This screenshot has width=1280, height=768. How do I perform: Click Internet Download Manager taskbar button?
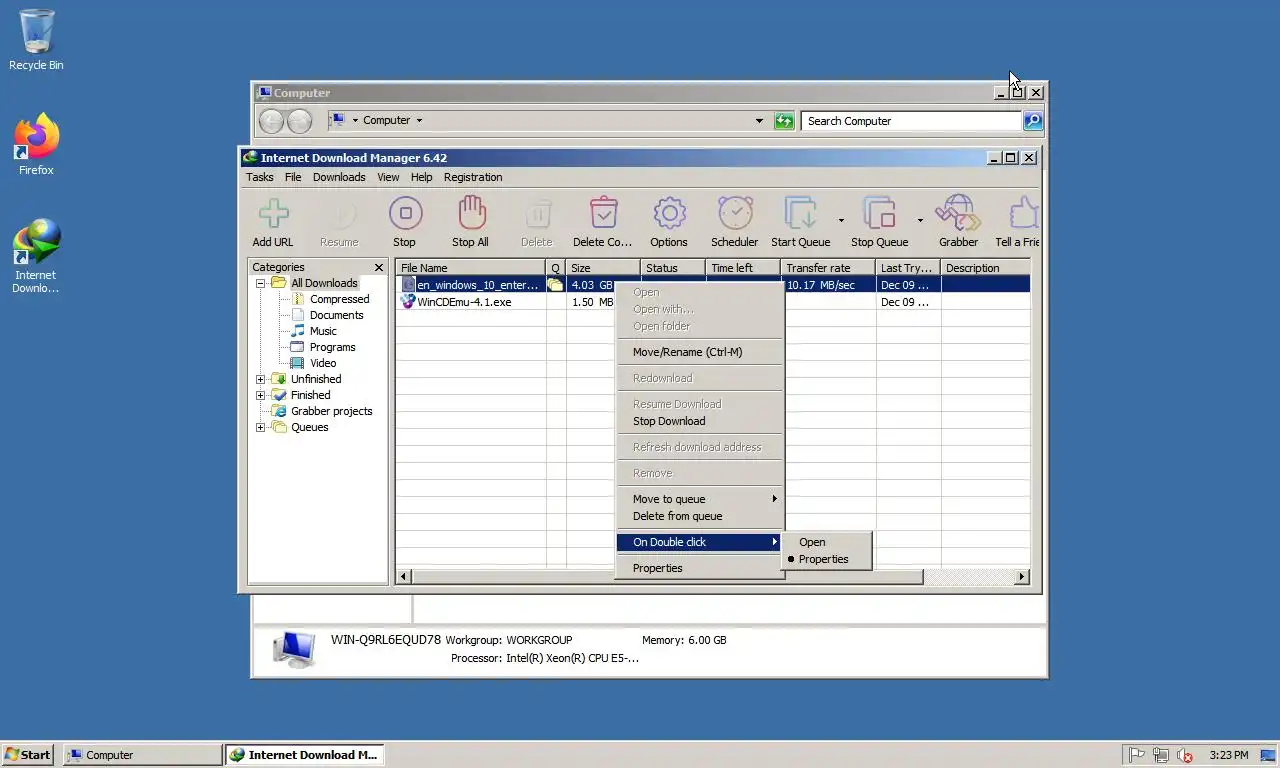point(304,755)
